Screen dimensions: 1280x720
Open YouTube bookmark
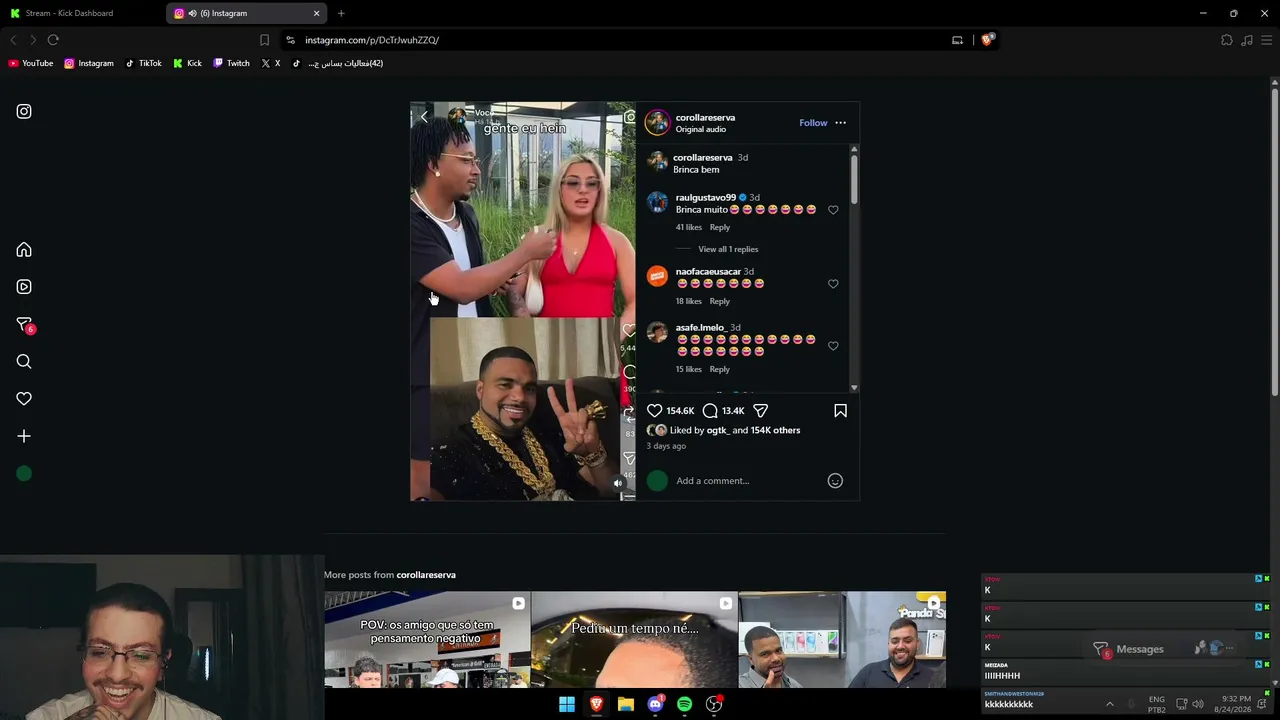[x=31, y=63]
